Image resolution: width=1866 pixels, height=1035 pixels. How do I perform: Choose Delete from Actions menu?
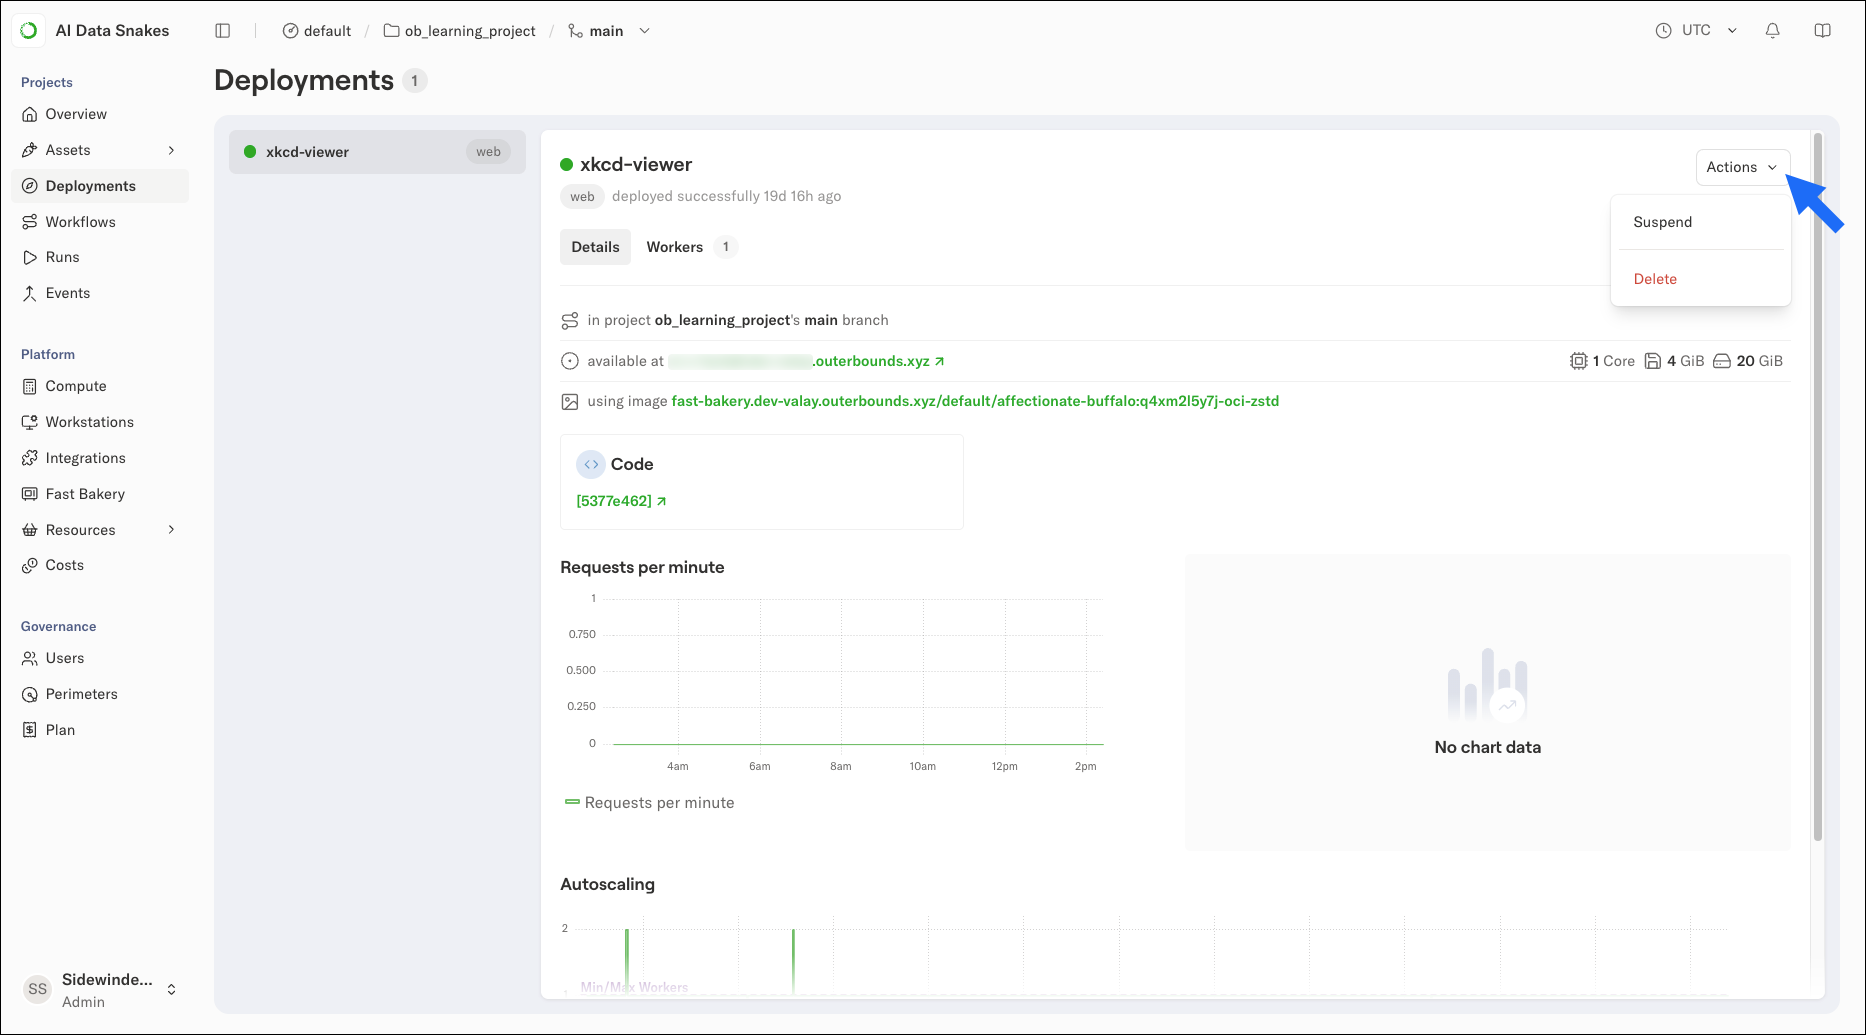click(1700, 279)
